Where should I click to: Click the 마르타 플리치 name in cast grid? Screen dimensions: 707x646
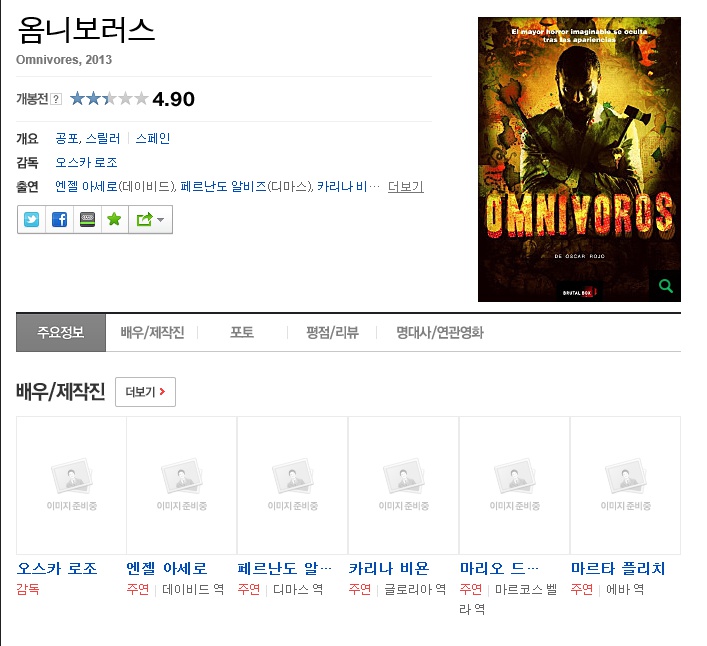pyautogui.click(x=617, y=568)
